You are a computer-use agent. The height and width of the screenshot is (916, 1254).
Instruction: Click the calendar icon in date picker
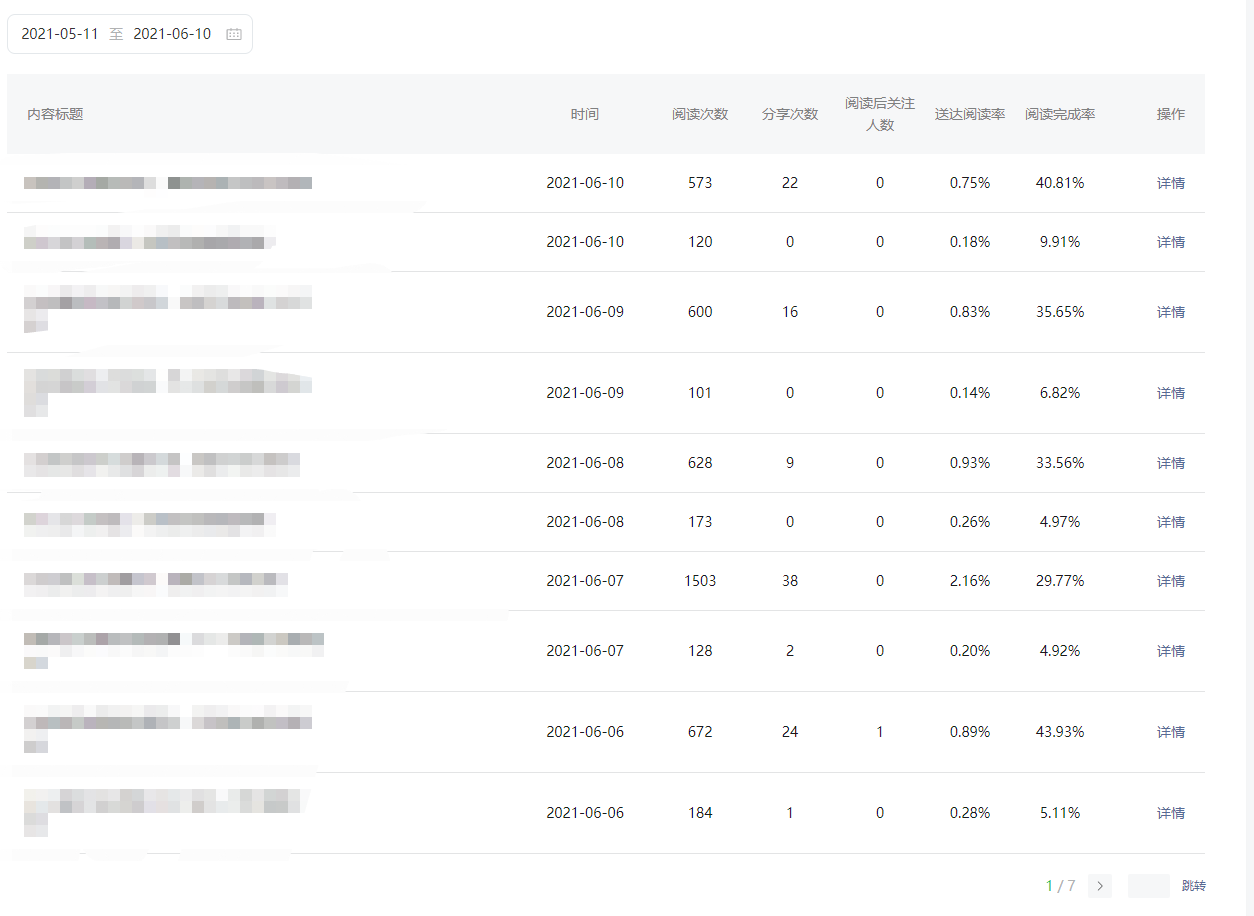234,34
